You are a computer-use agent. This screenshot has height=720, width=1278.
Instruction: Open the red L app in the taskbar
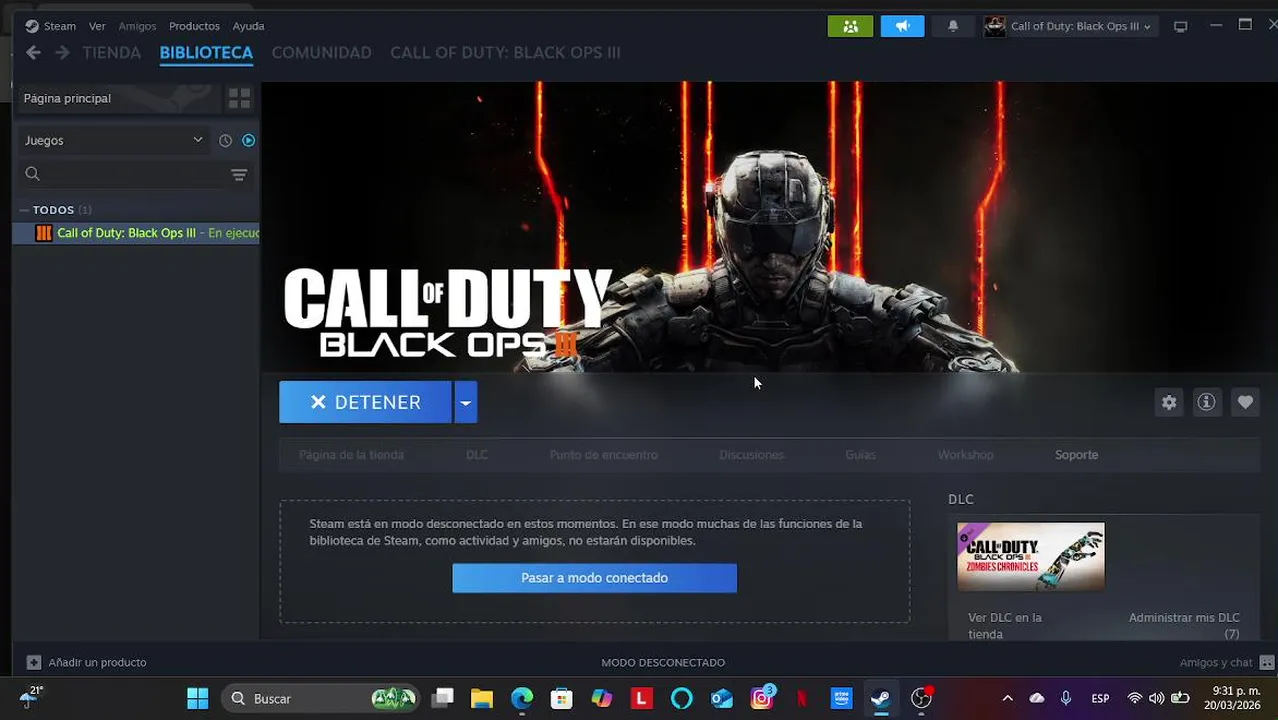pyautogui.click(x=641, y=698)
